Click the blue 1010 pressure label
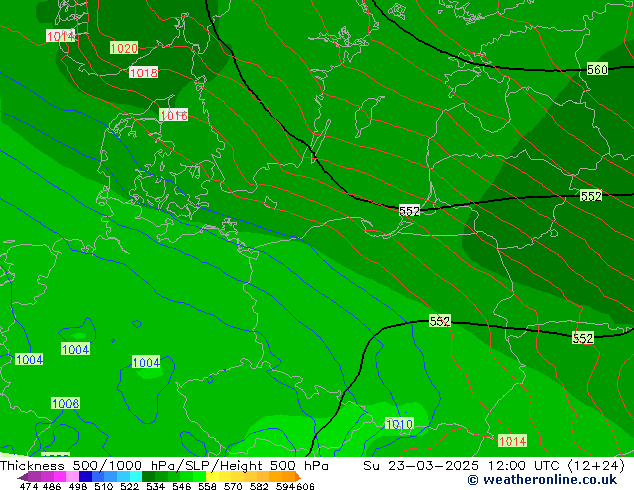634x490 pixels. click(399, 424)
